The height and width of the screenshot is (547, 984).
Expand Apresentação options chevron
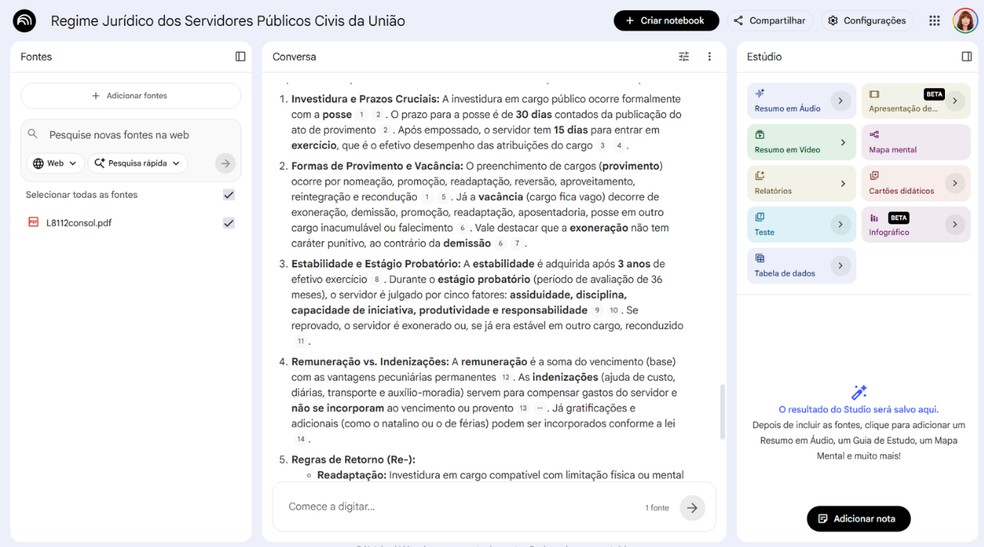[x=955, y=100]
